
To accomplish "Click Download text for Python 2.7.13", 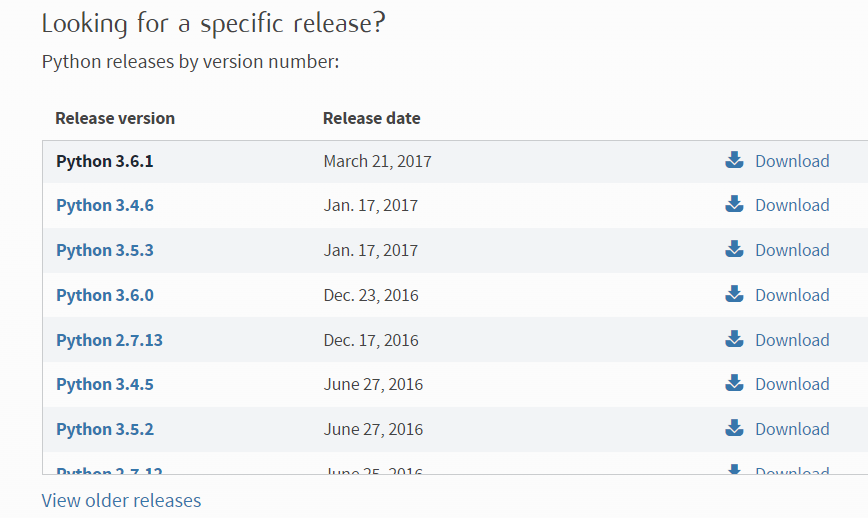I will [x=791, y=340].
